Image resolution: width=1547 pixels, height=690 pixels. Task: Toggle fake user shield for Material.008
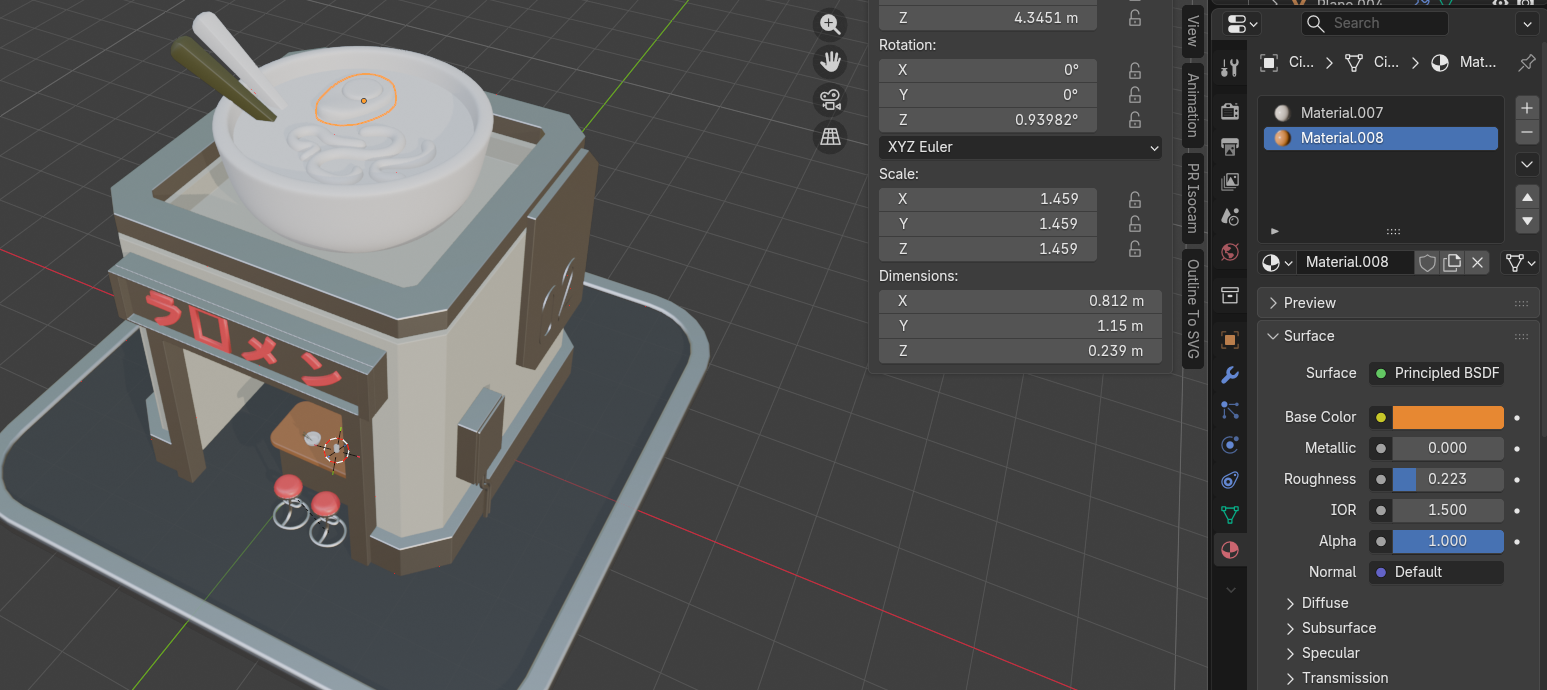[x=1427, y=262]
